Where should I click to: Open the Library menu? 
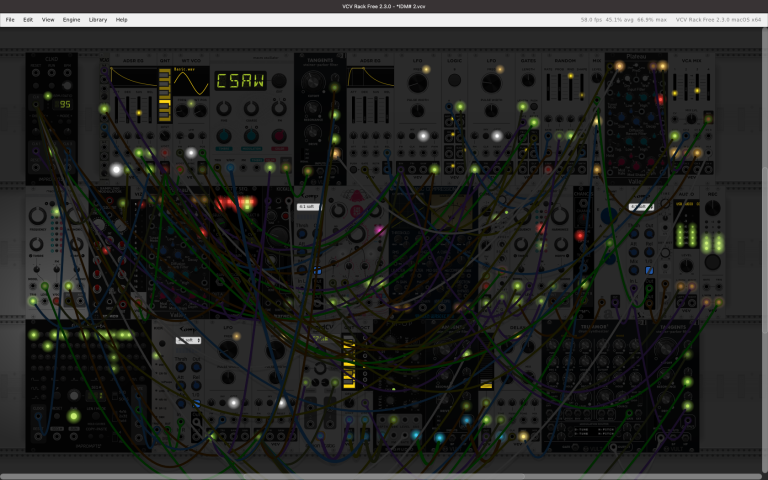click(x=98, y=20)
